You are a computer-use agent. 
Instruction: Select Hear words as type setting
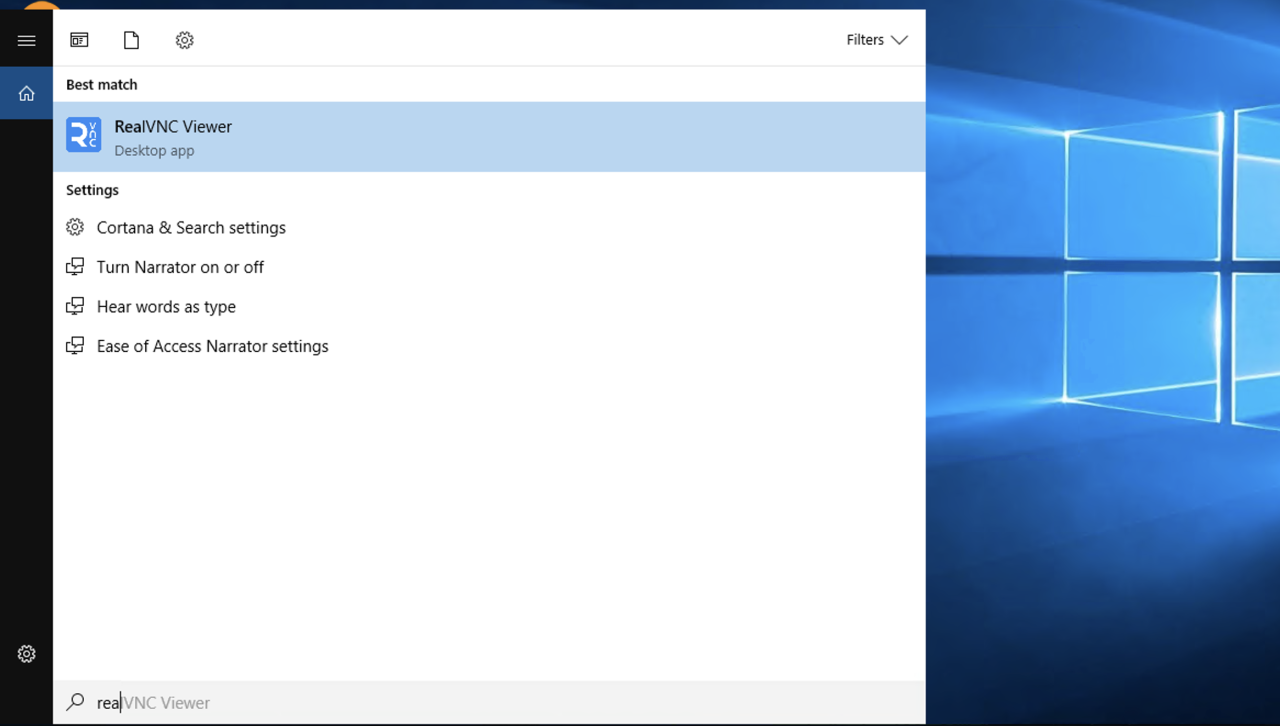tap(166, 307)
